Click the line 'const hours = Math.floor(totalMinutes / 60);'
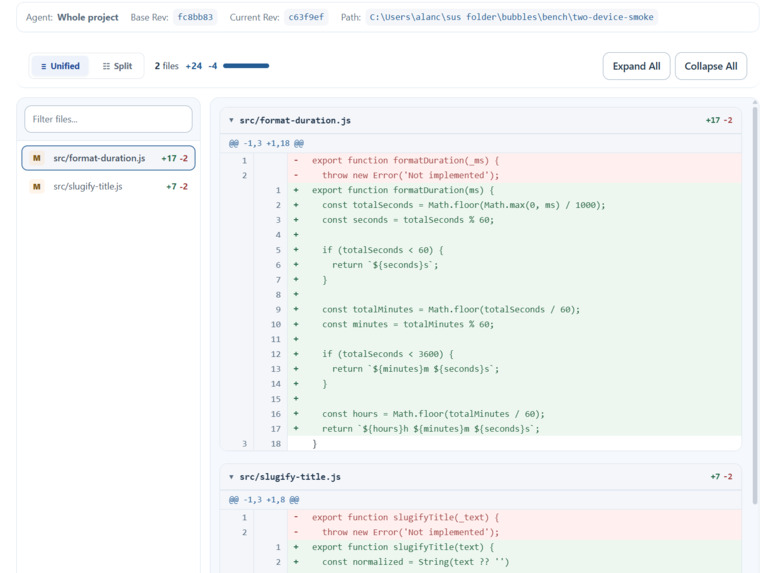 click(481, 414)
